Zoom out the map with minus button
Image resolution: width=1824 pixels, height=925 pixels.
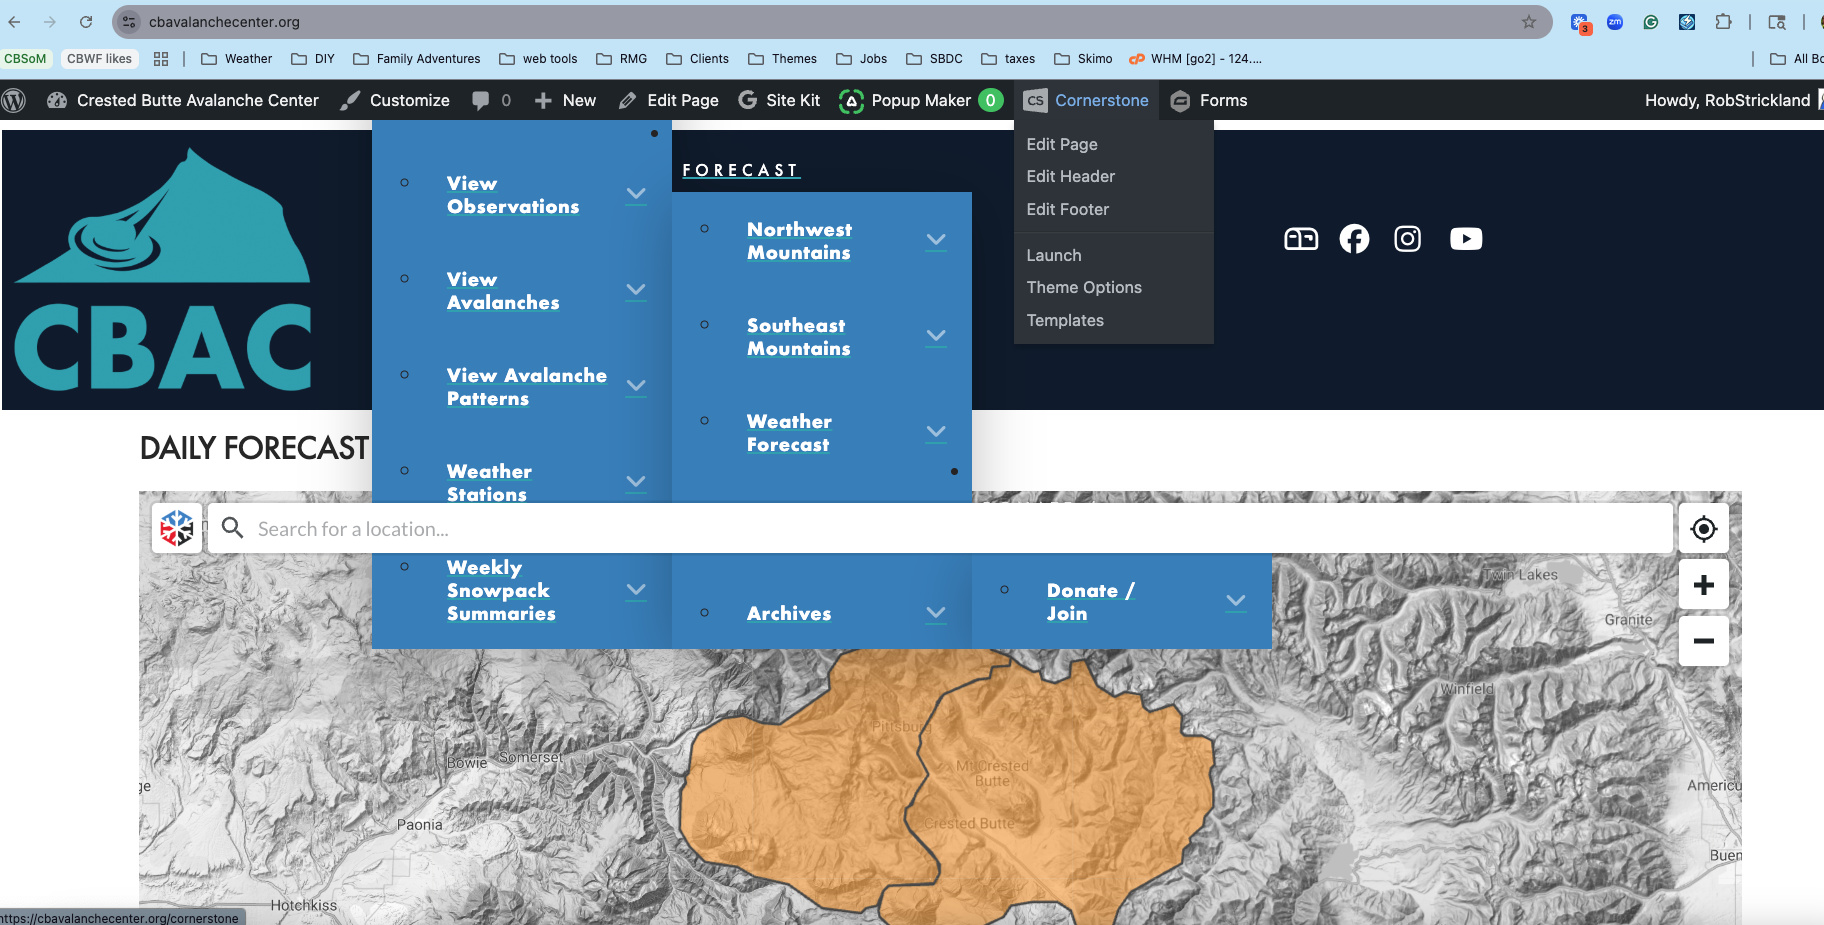pyautogui.click(x=1703, y=641)
